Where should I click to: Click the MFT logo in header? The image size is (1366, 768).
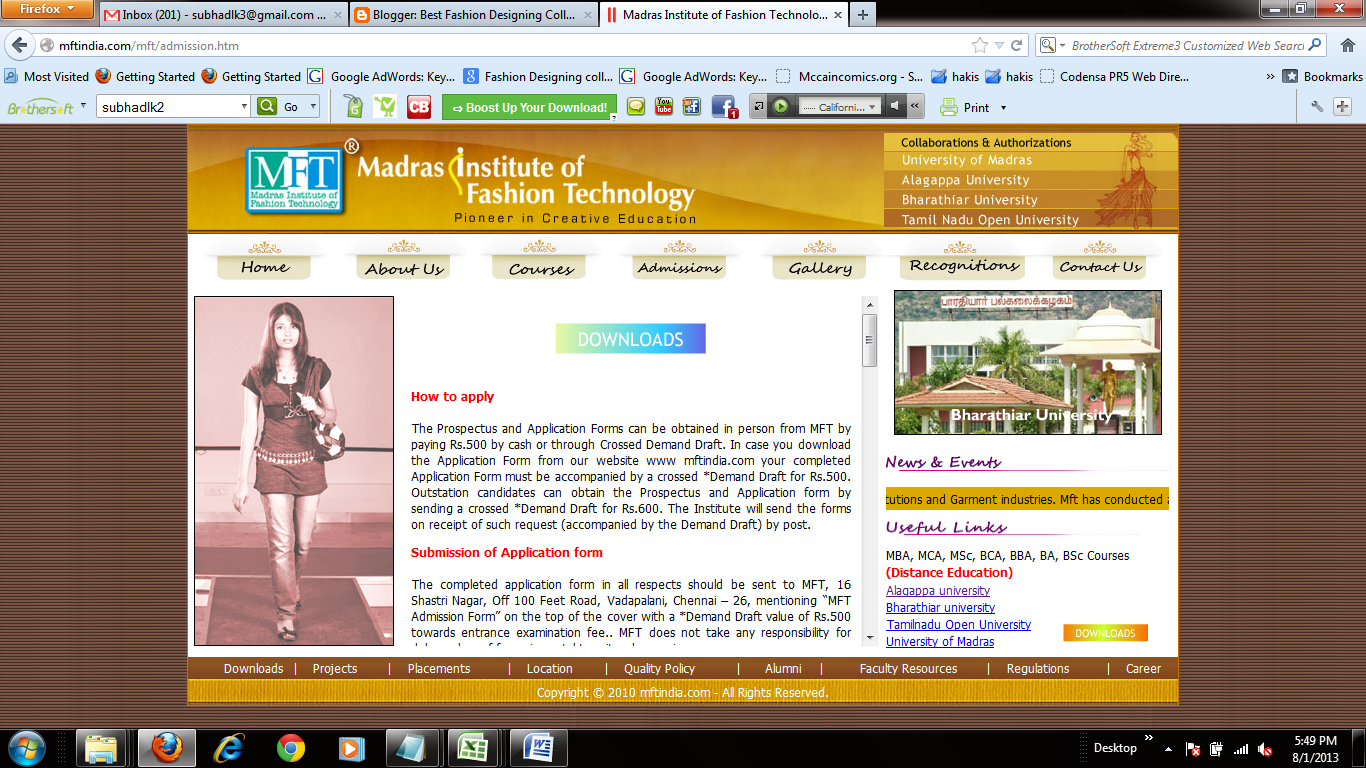click(294, 181)
